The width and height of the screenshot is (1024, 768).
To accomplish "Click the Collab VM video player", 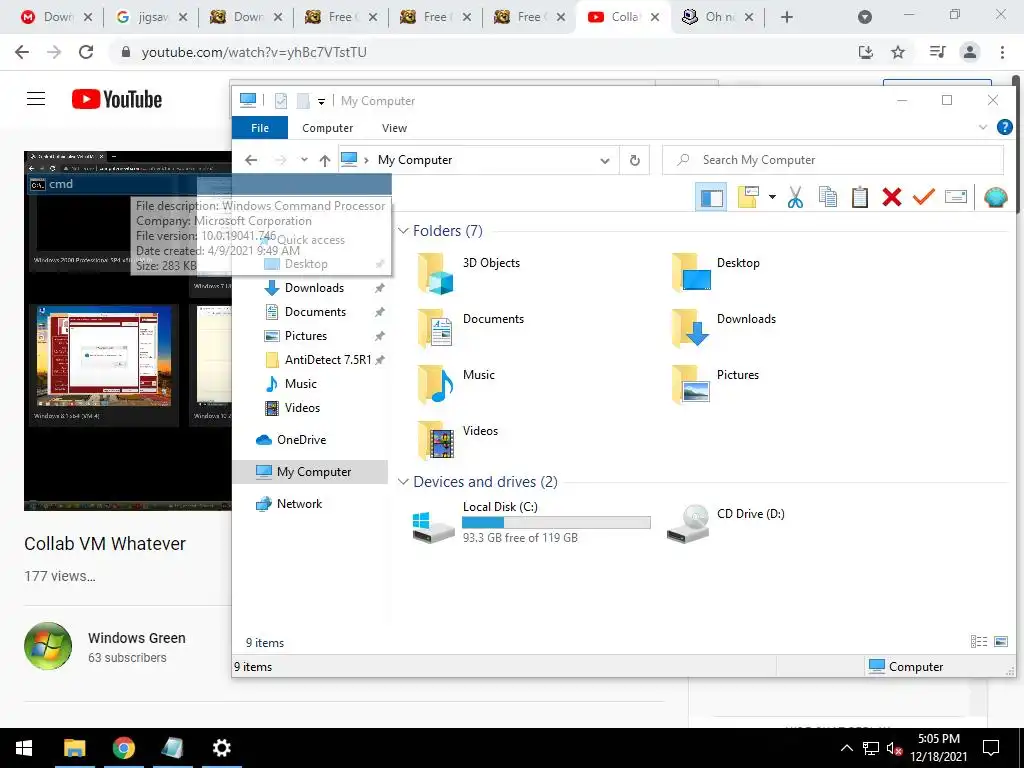I will point(128,330).
